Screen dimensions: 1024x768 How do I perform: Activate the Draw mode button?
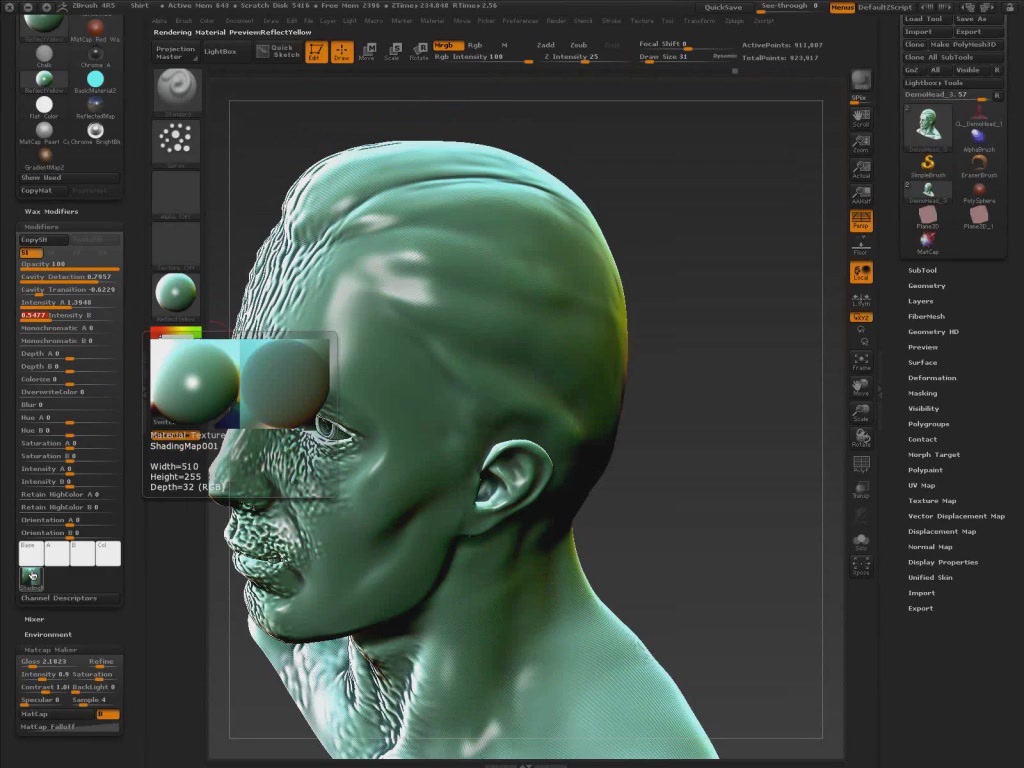(x=342, y=52)
